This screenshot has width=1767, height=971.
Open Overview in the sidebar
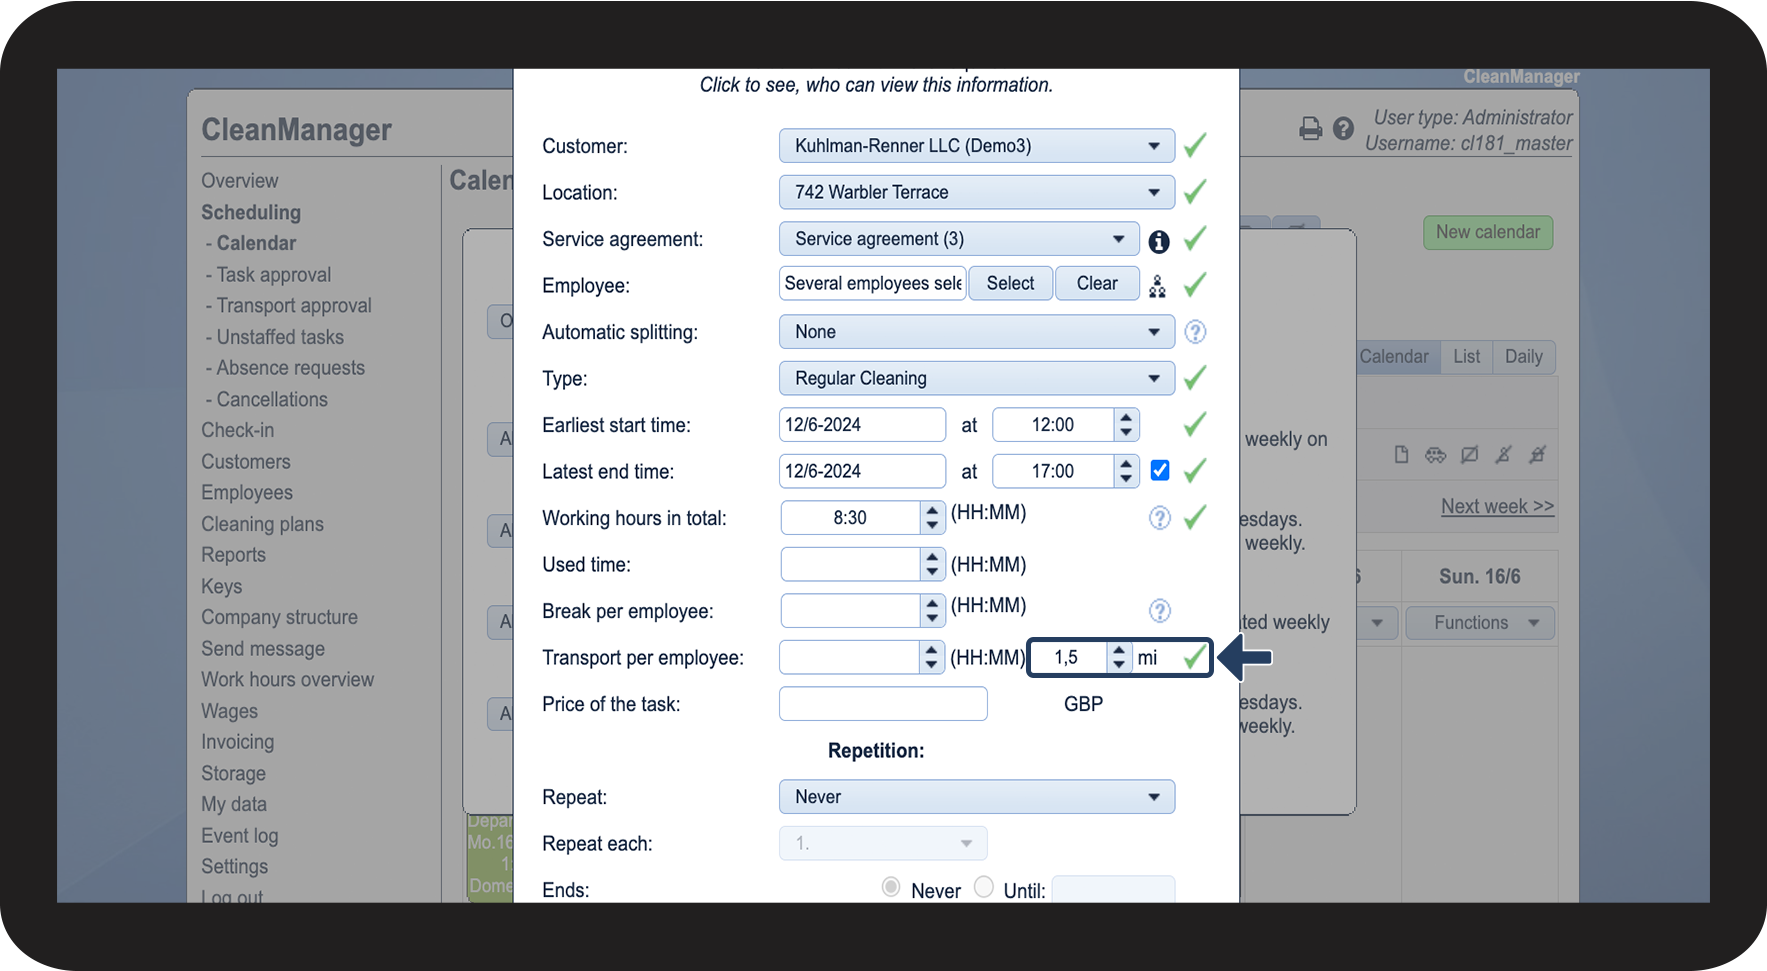(240, 181)
